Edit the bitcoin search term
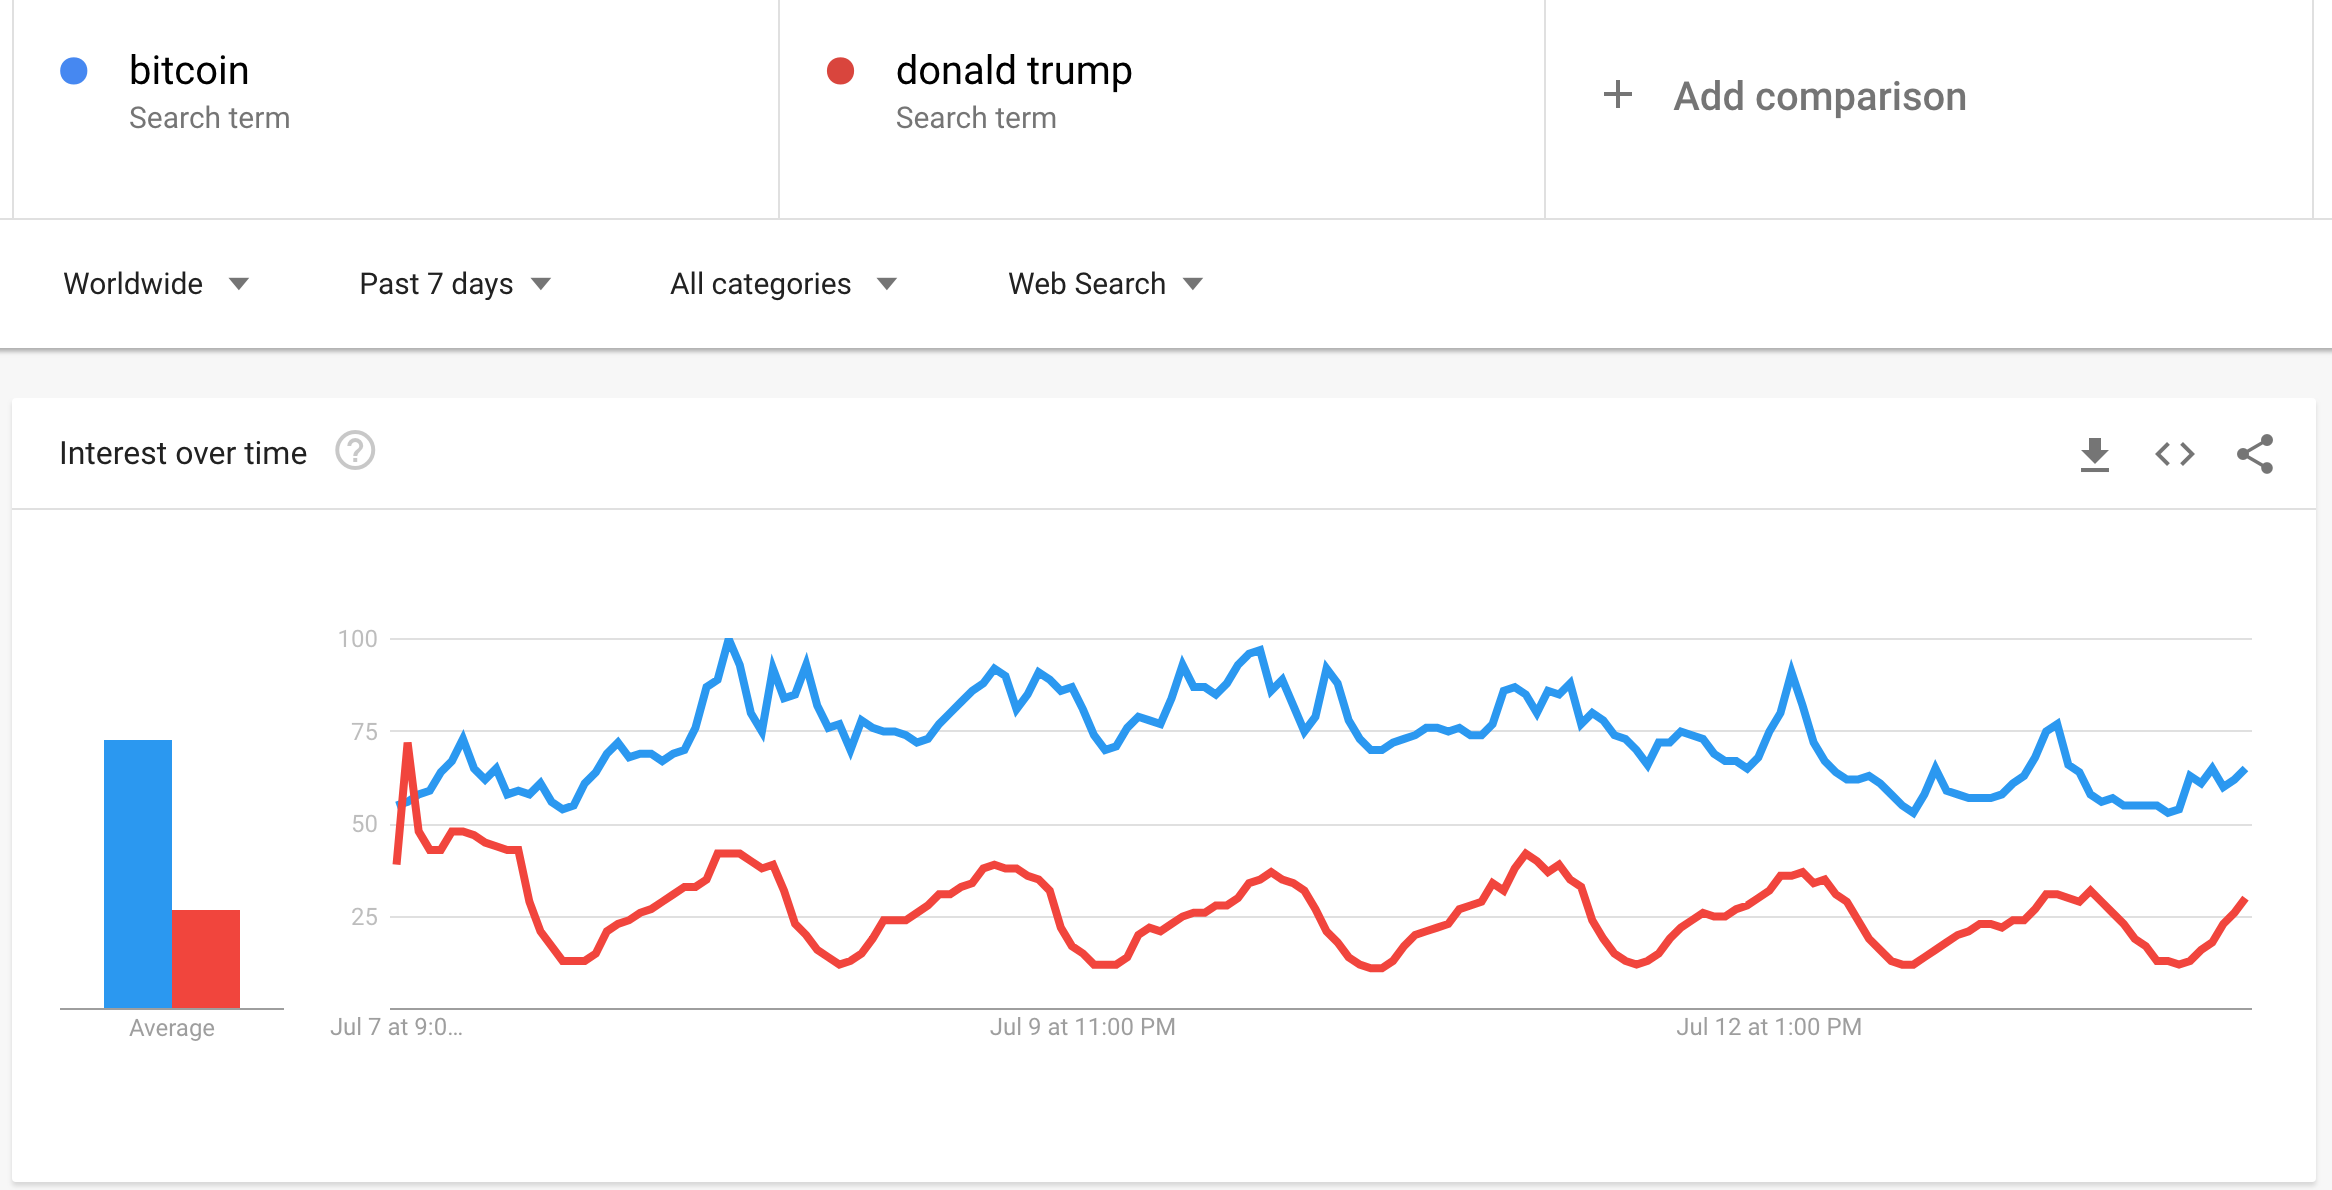This screenshot has width=2332, height=1190. [189, 71]
